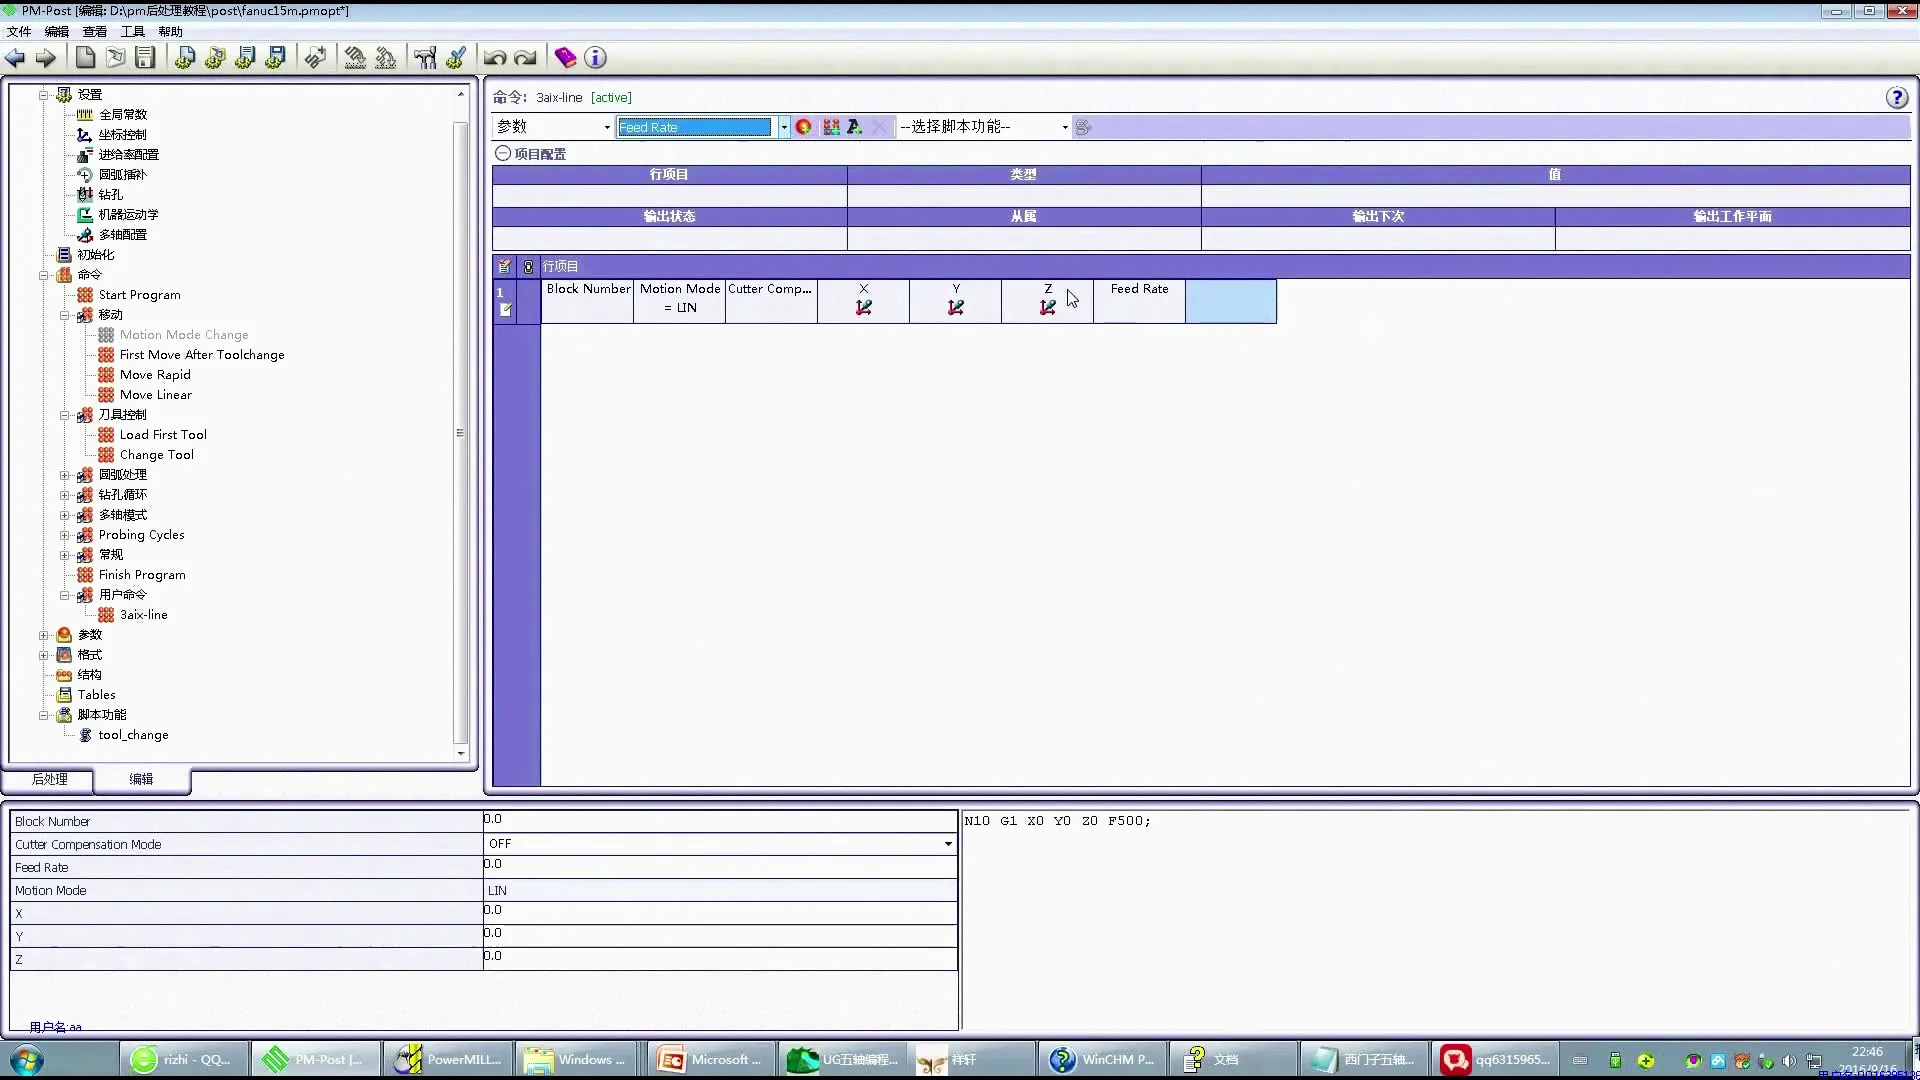Select Move Linear command in tree

(155, 395)
